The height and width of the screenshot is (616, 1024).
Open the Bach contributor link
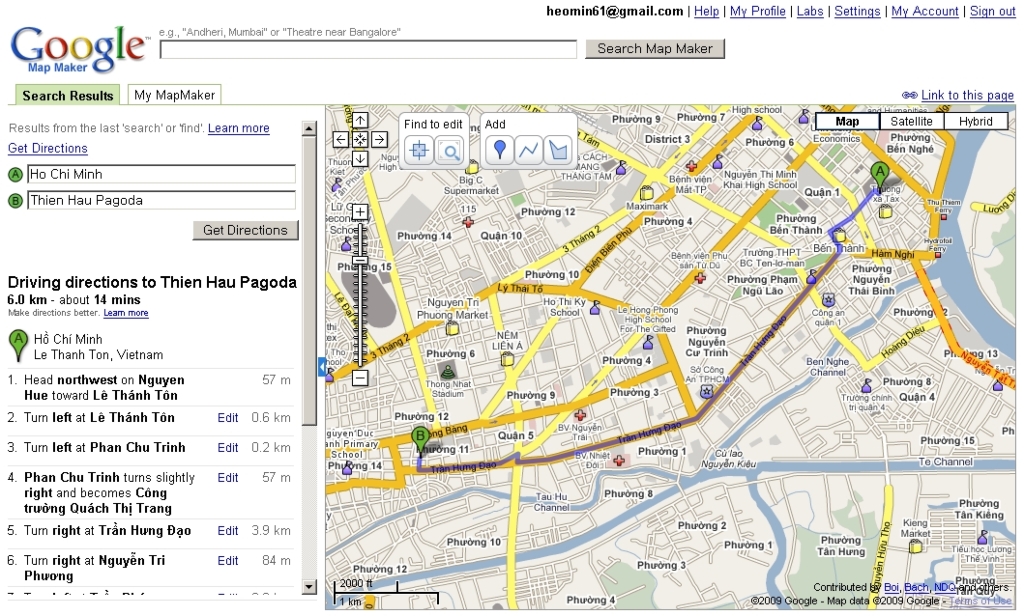[916, 587]
